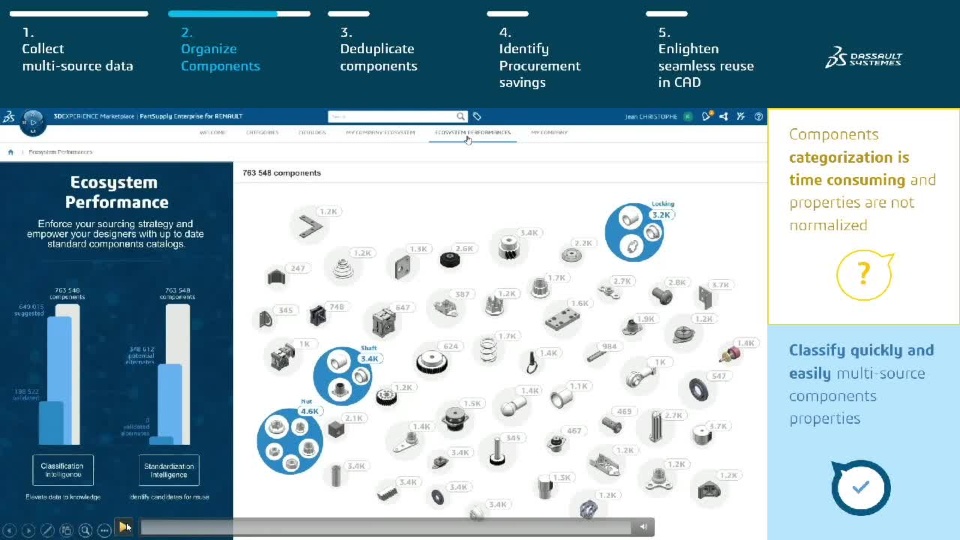
Task: Open the more options ellipsis control
Action: point(104,530)
